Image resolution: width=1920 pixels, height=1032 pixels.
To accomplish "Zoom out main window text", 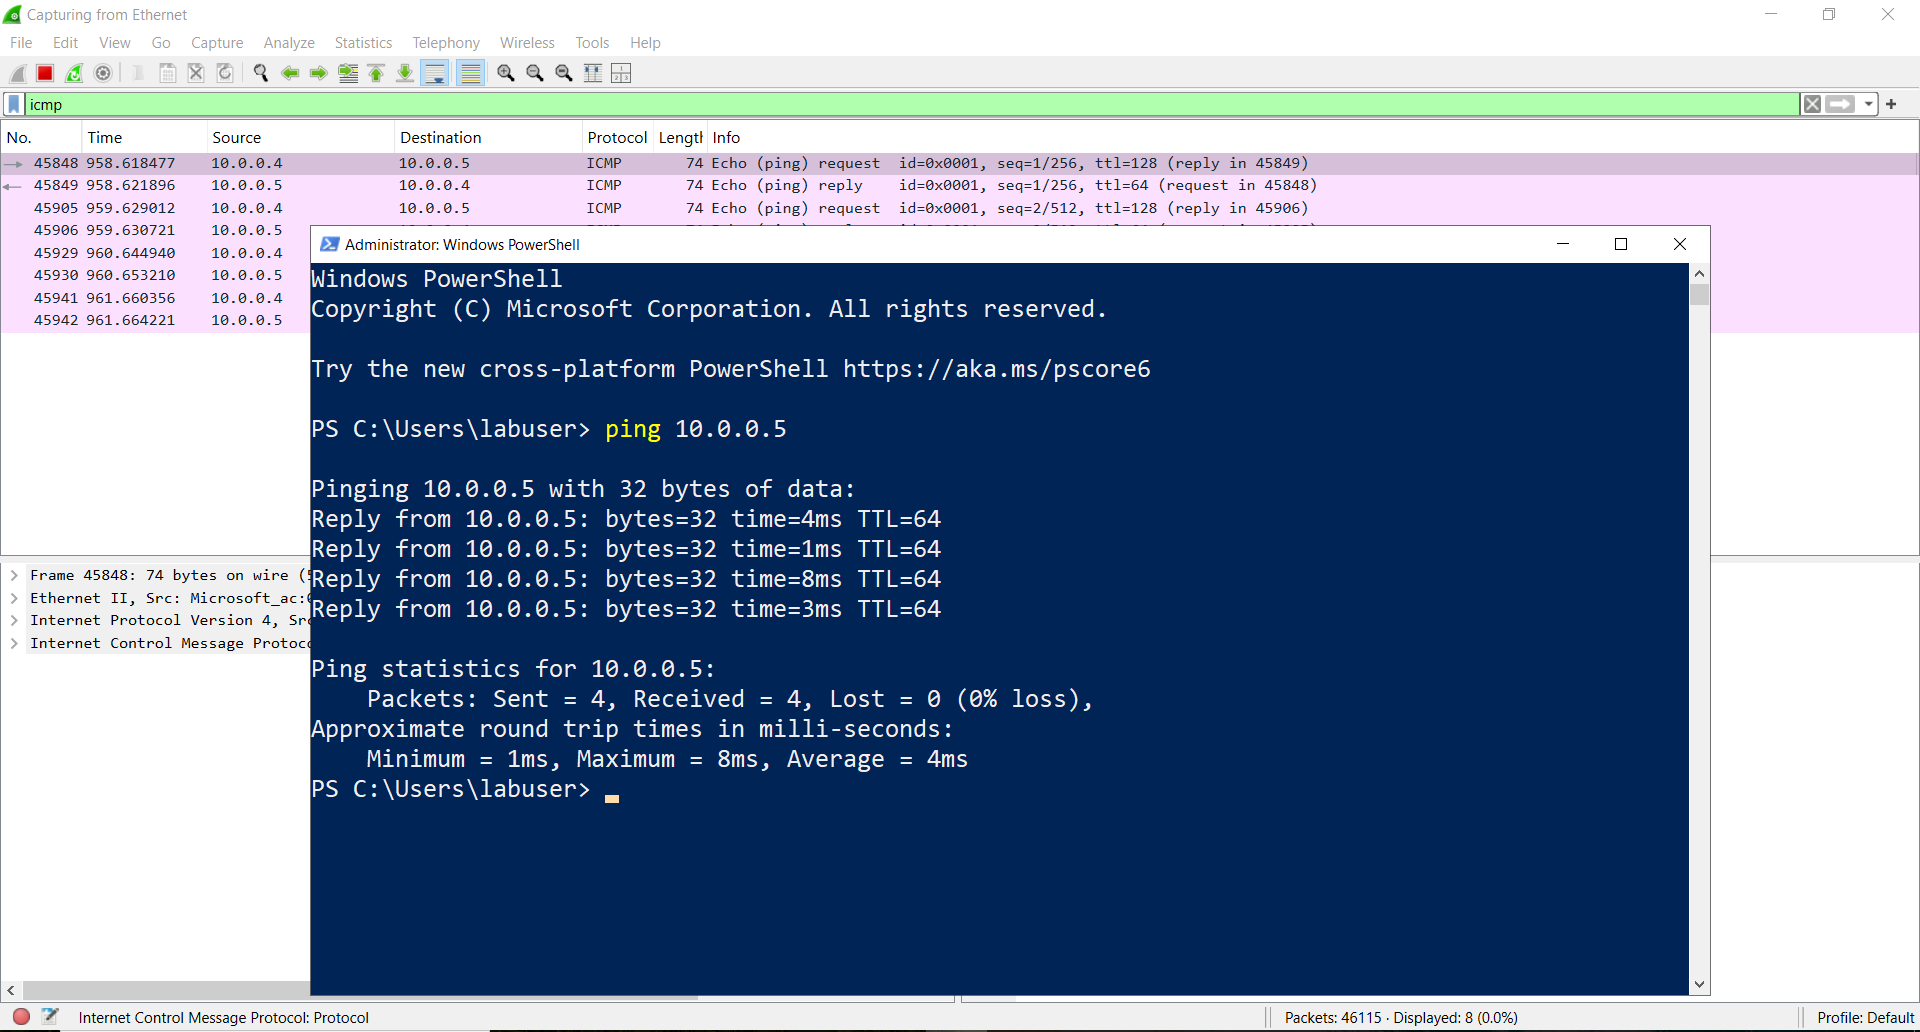I will [535, 73].
